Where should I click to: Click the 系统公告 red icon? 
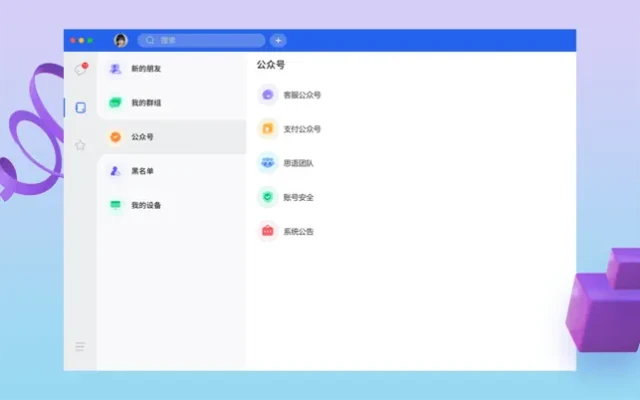pyautogui.click(x=267, y=231)
